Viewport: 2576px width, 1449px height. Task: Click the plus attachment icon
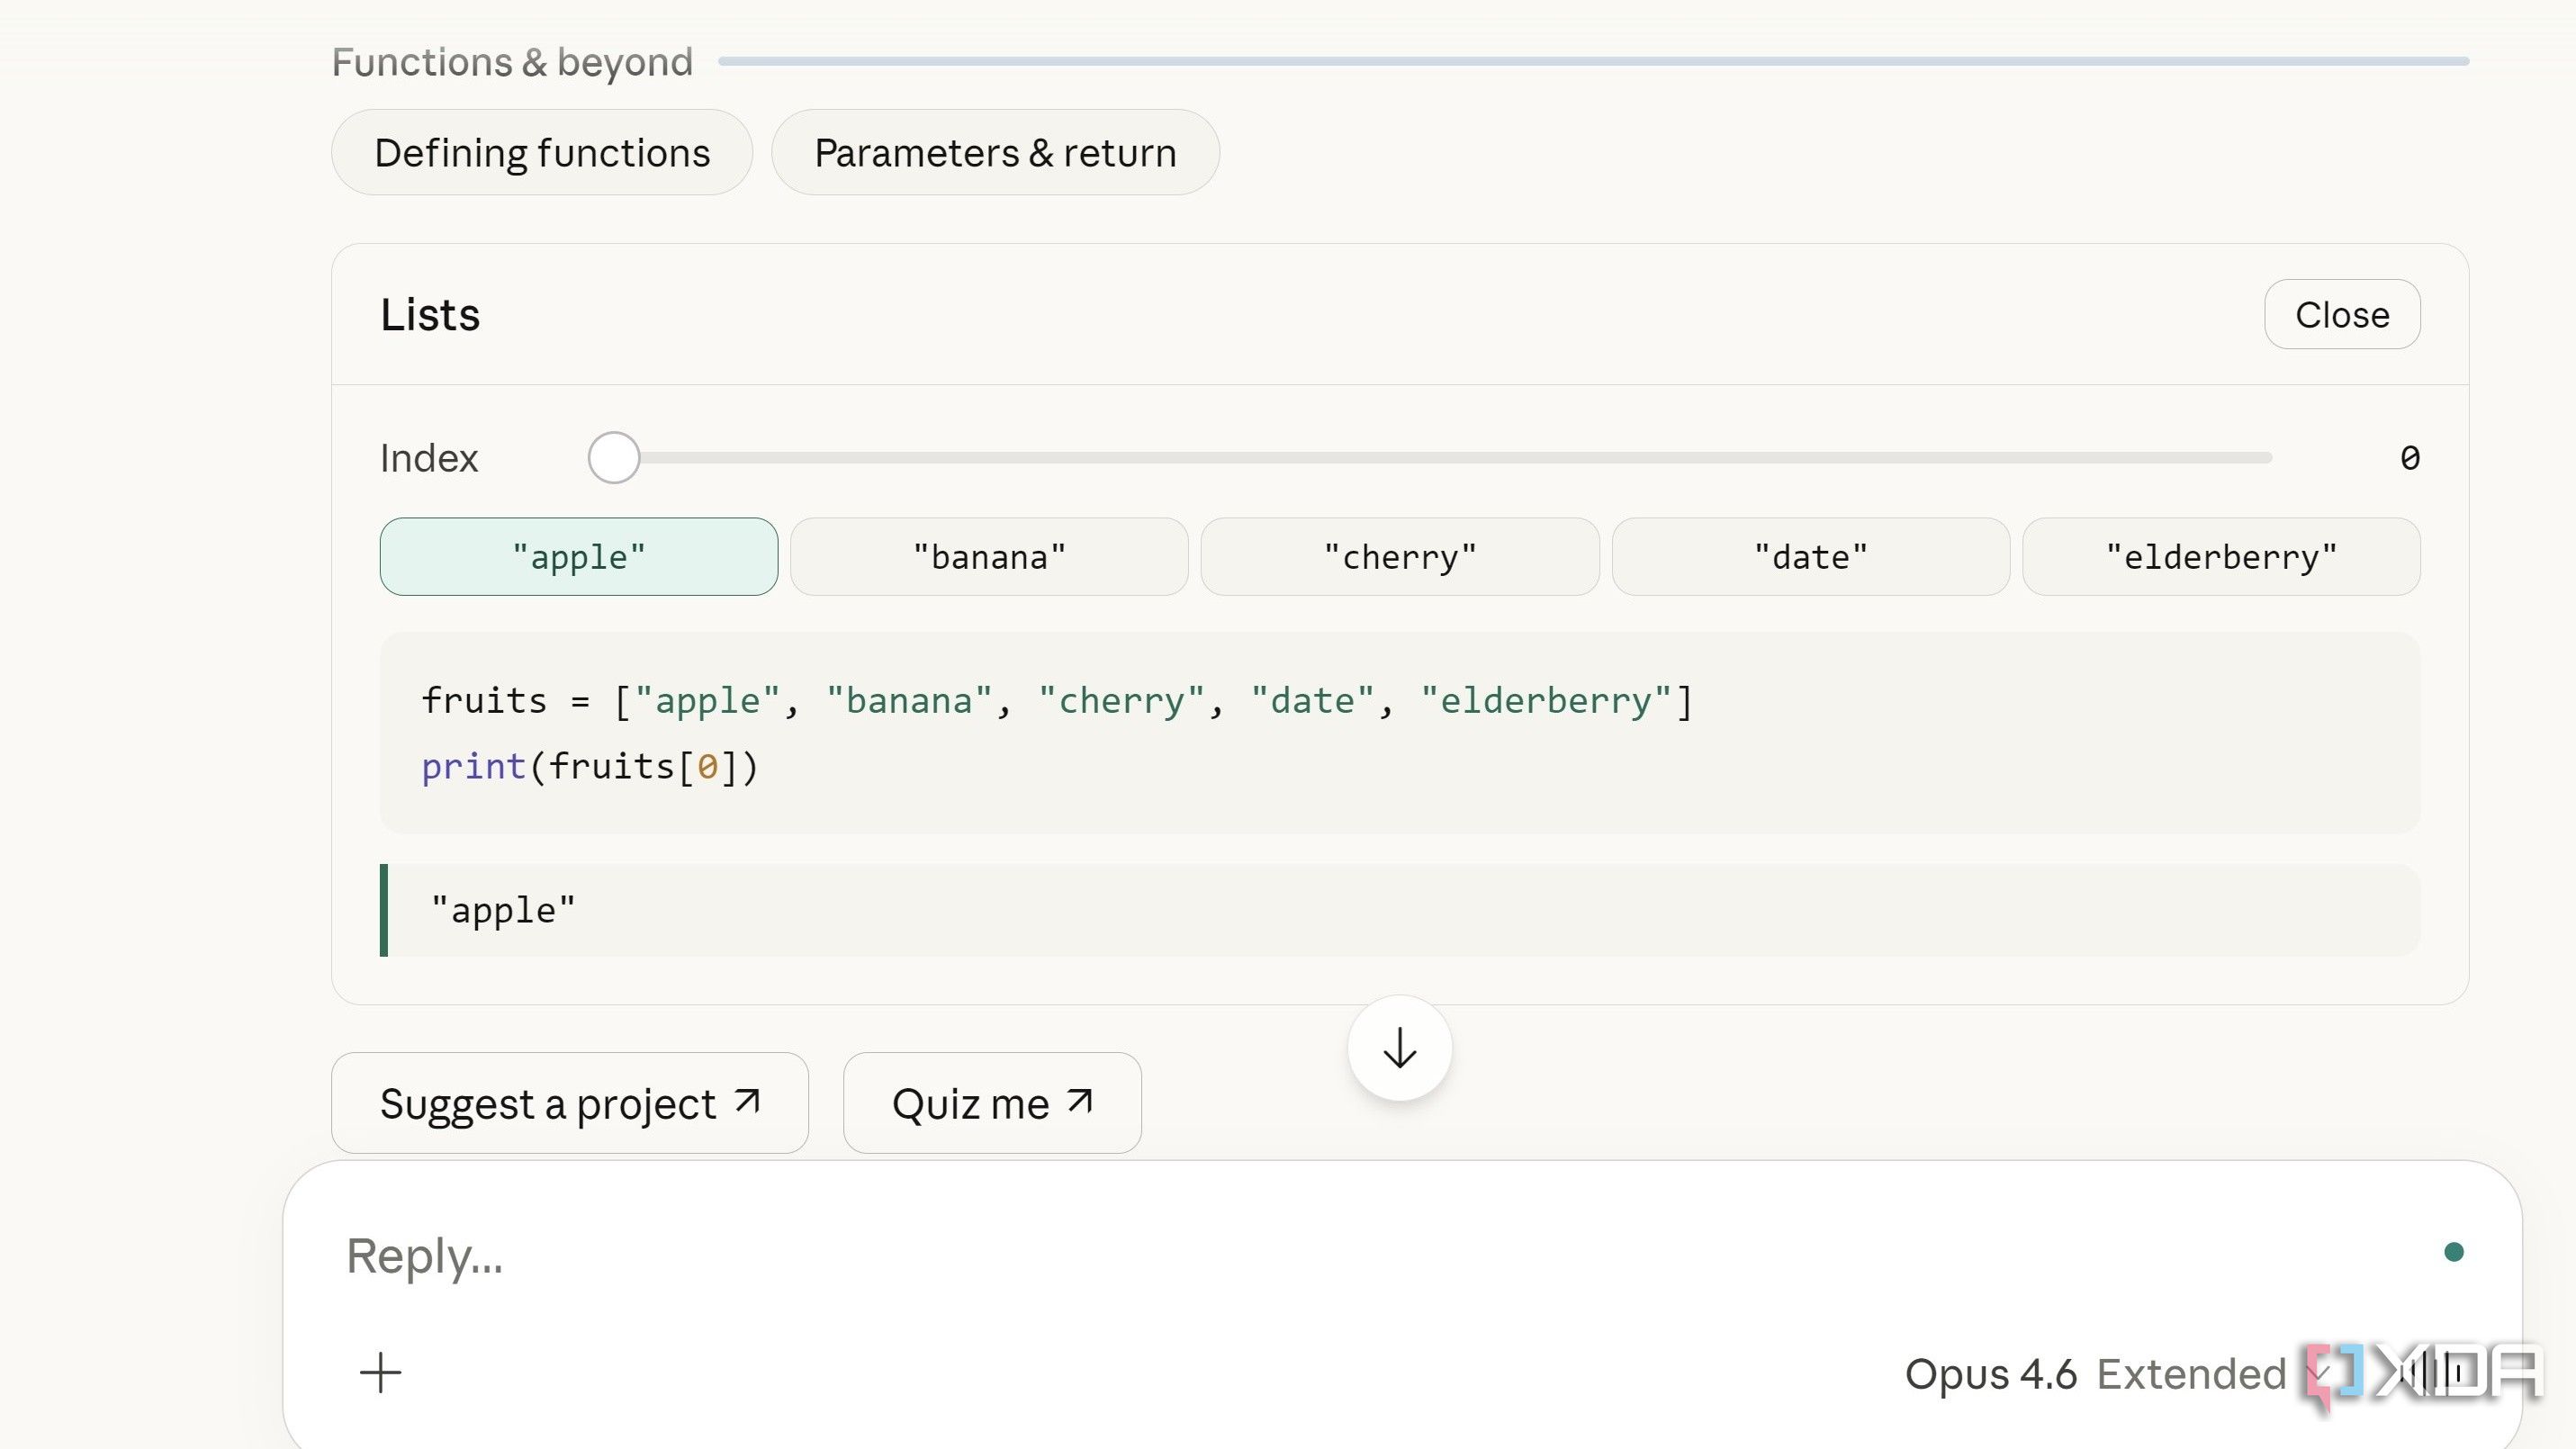click(x=380, y=1372)
